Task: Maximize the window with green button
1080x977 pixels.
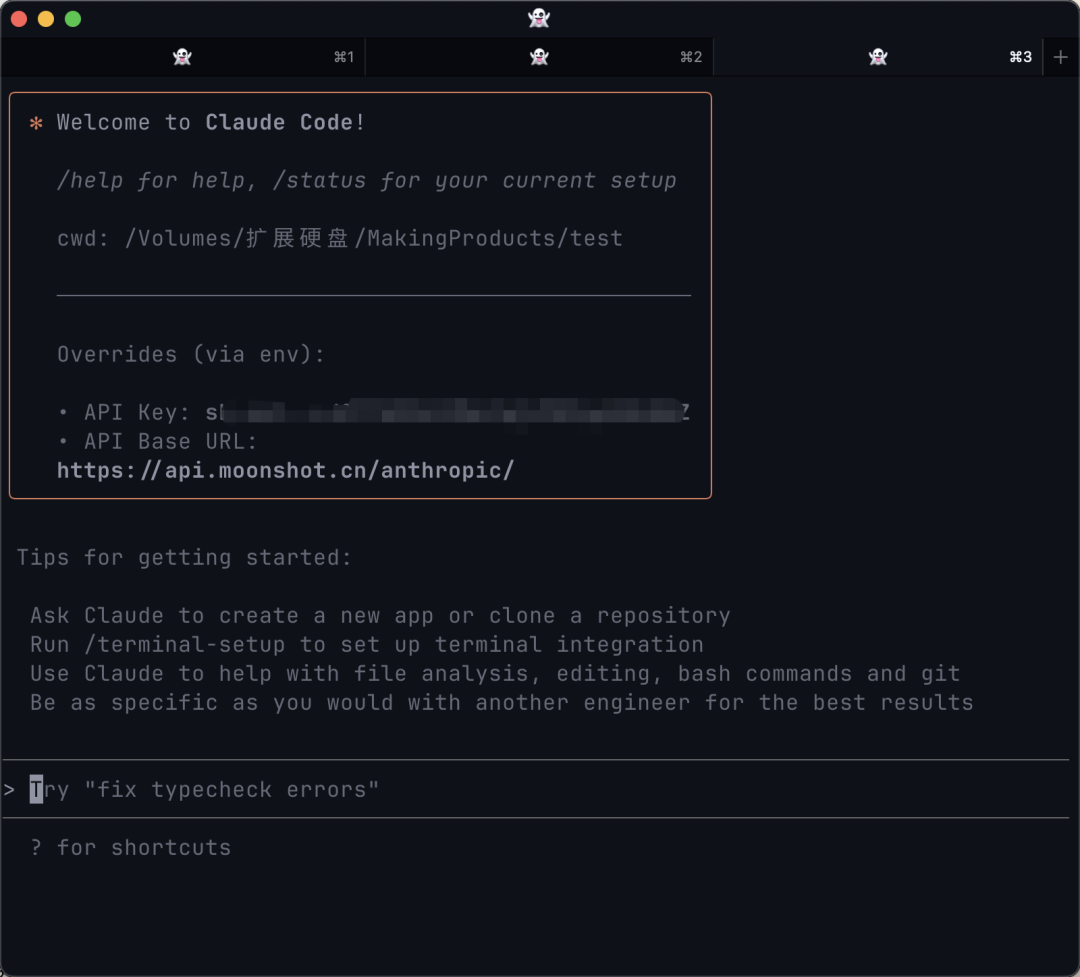Action: pyautogui.click(x=73, y=19)
